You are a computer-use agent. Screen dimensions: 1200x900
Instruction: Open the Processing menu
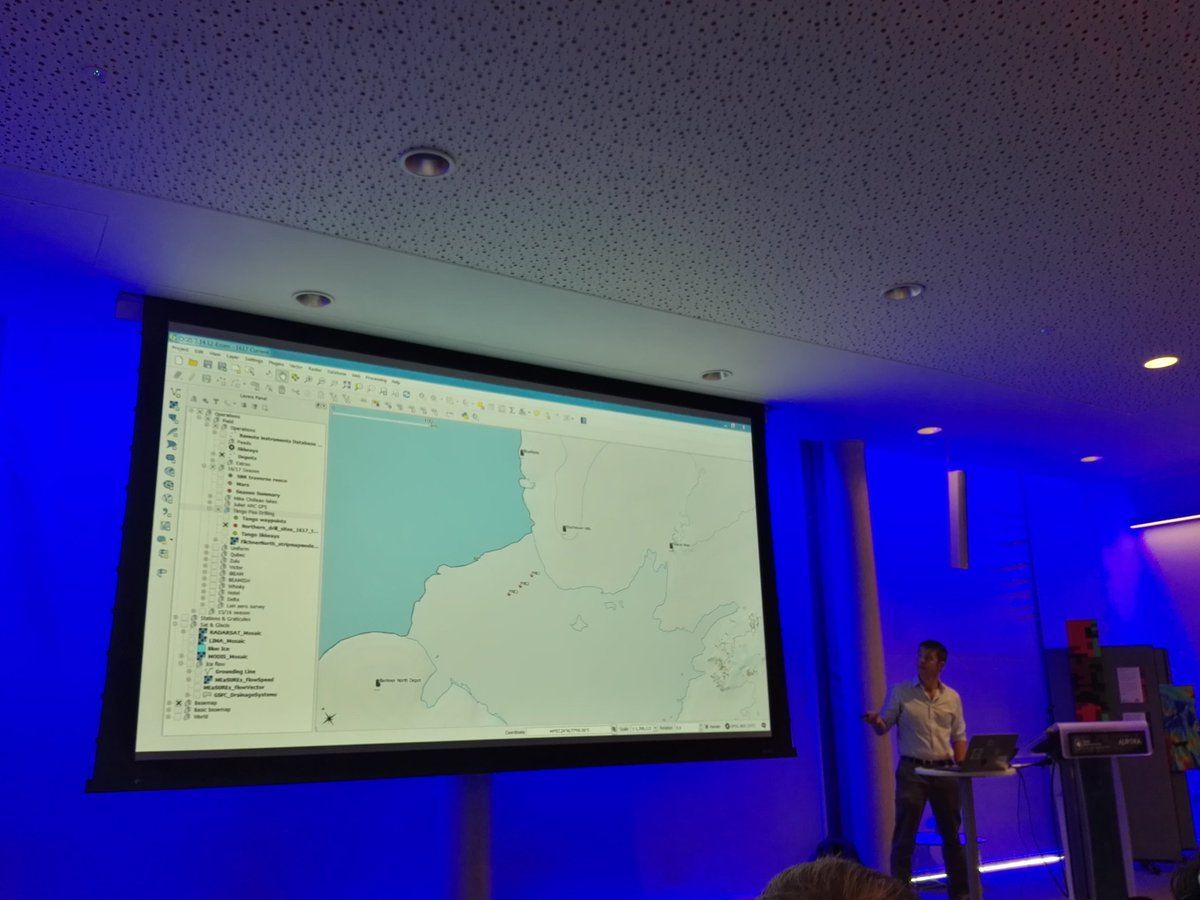375,379
